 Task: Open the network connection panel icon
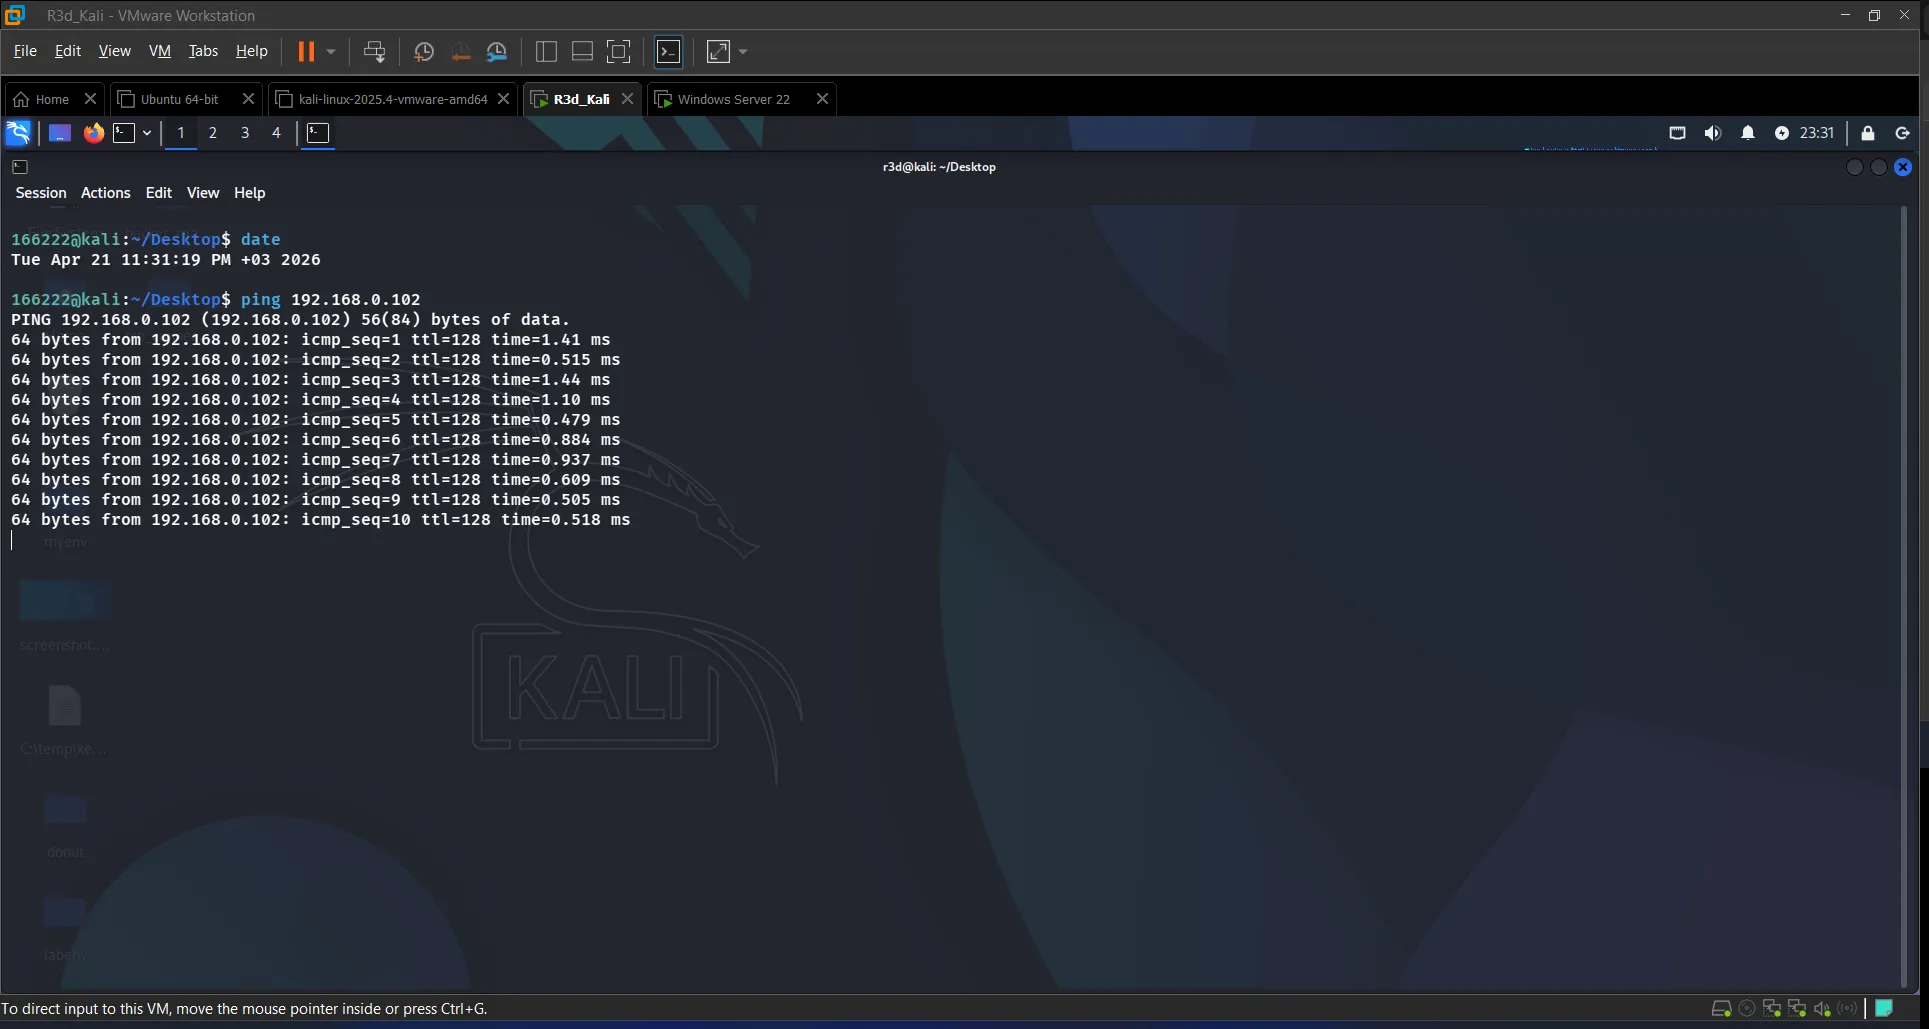pyautogui.click(x=1677, y=133)
